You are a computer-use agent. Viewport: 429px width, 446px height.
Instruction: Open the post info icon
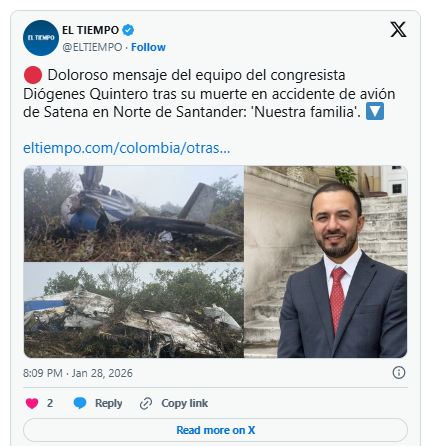coord(399,372)
